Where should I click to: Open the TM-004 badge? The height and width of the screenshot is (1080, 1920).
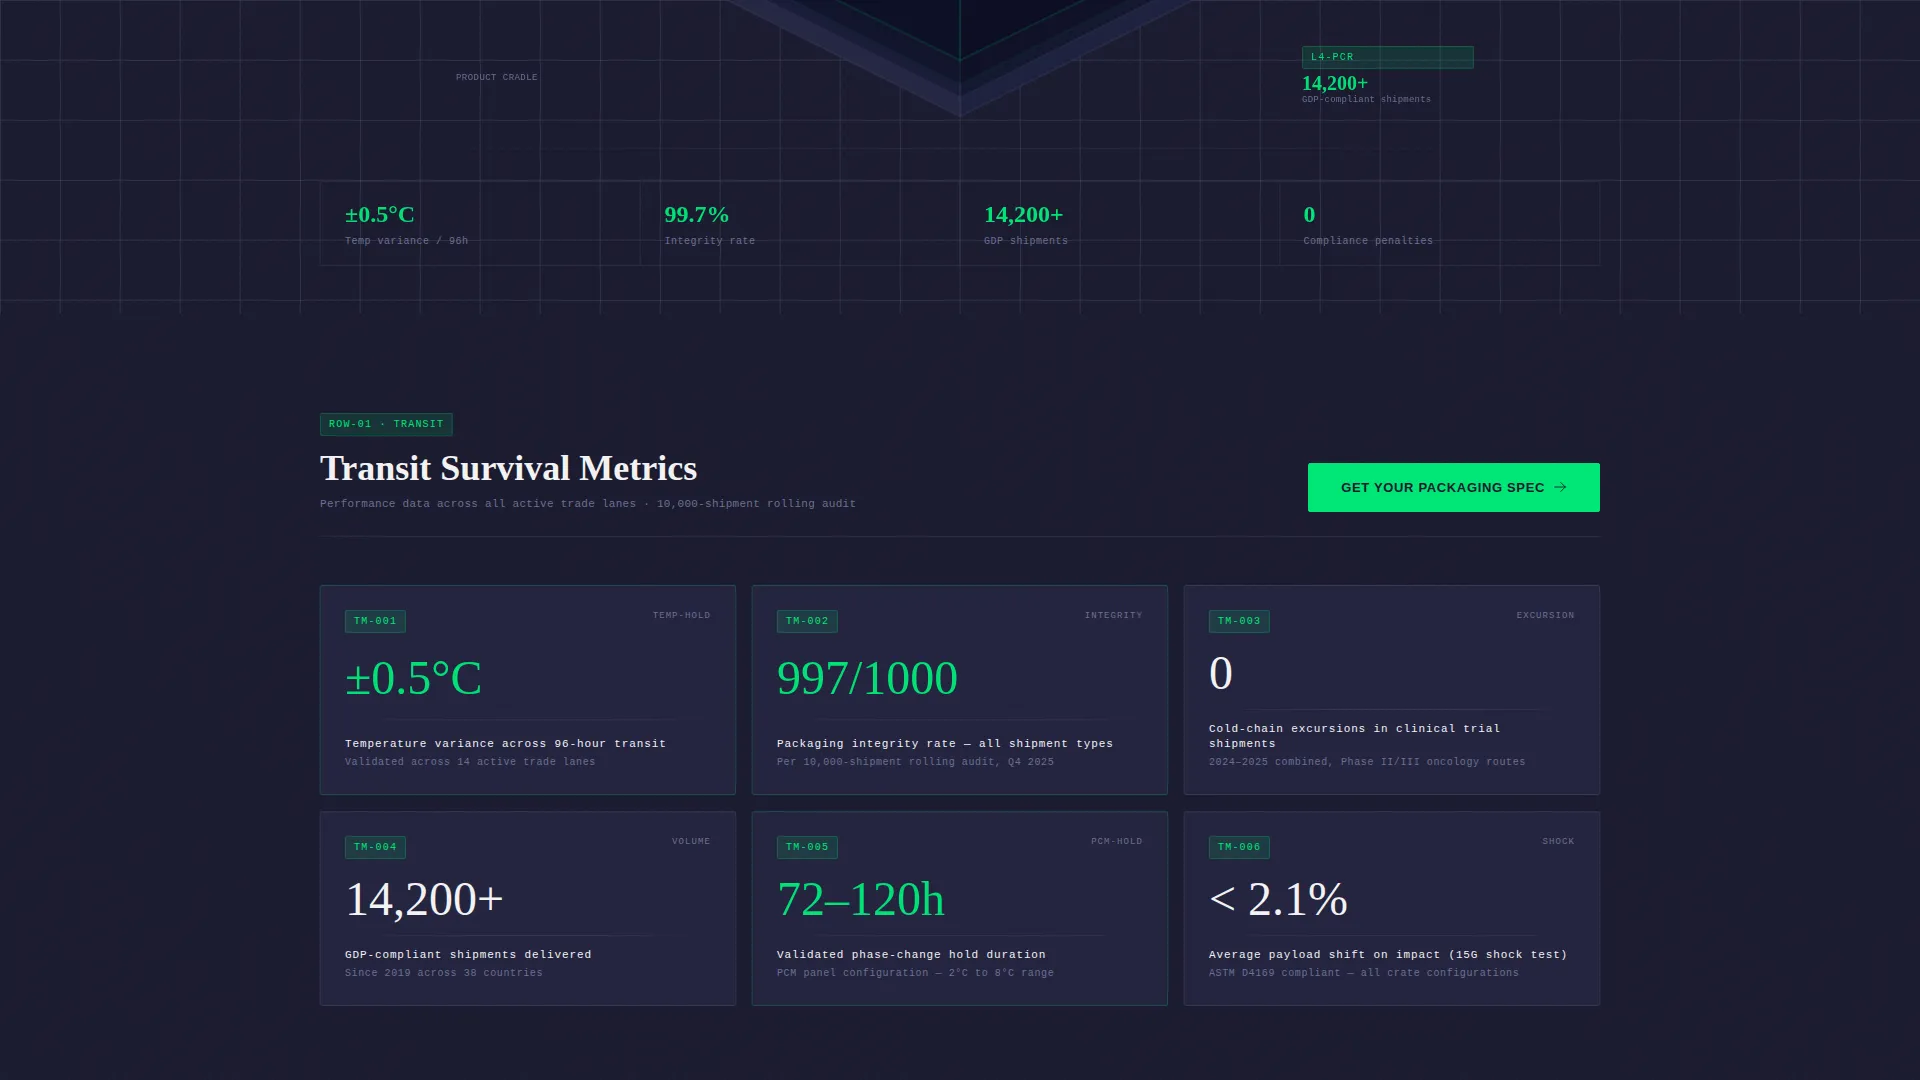tap(375, 847)
